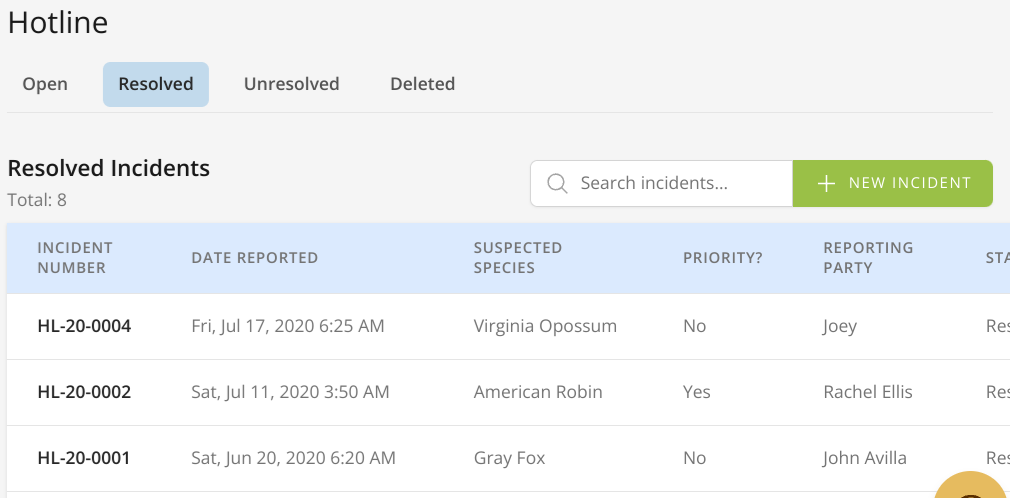Open incident HL-20-0002
This screenshot has width=1010, height=498.
tap(84, 392)
